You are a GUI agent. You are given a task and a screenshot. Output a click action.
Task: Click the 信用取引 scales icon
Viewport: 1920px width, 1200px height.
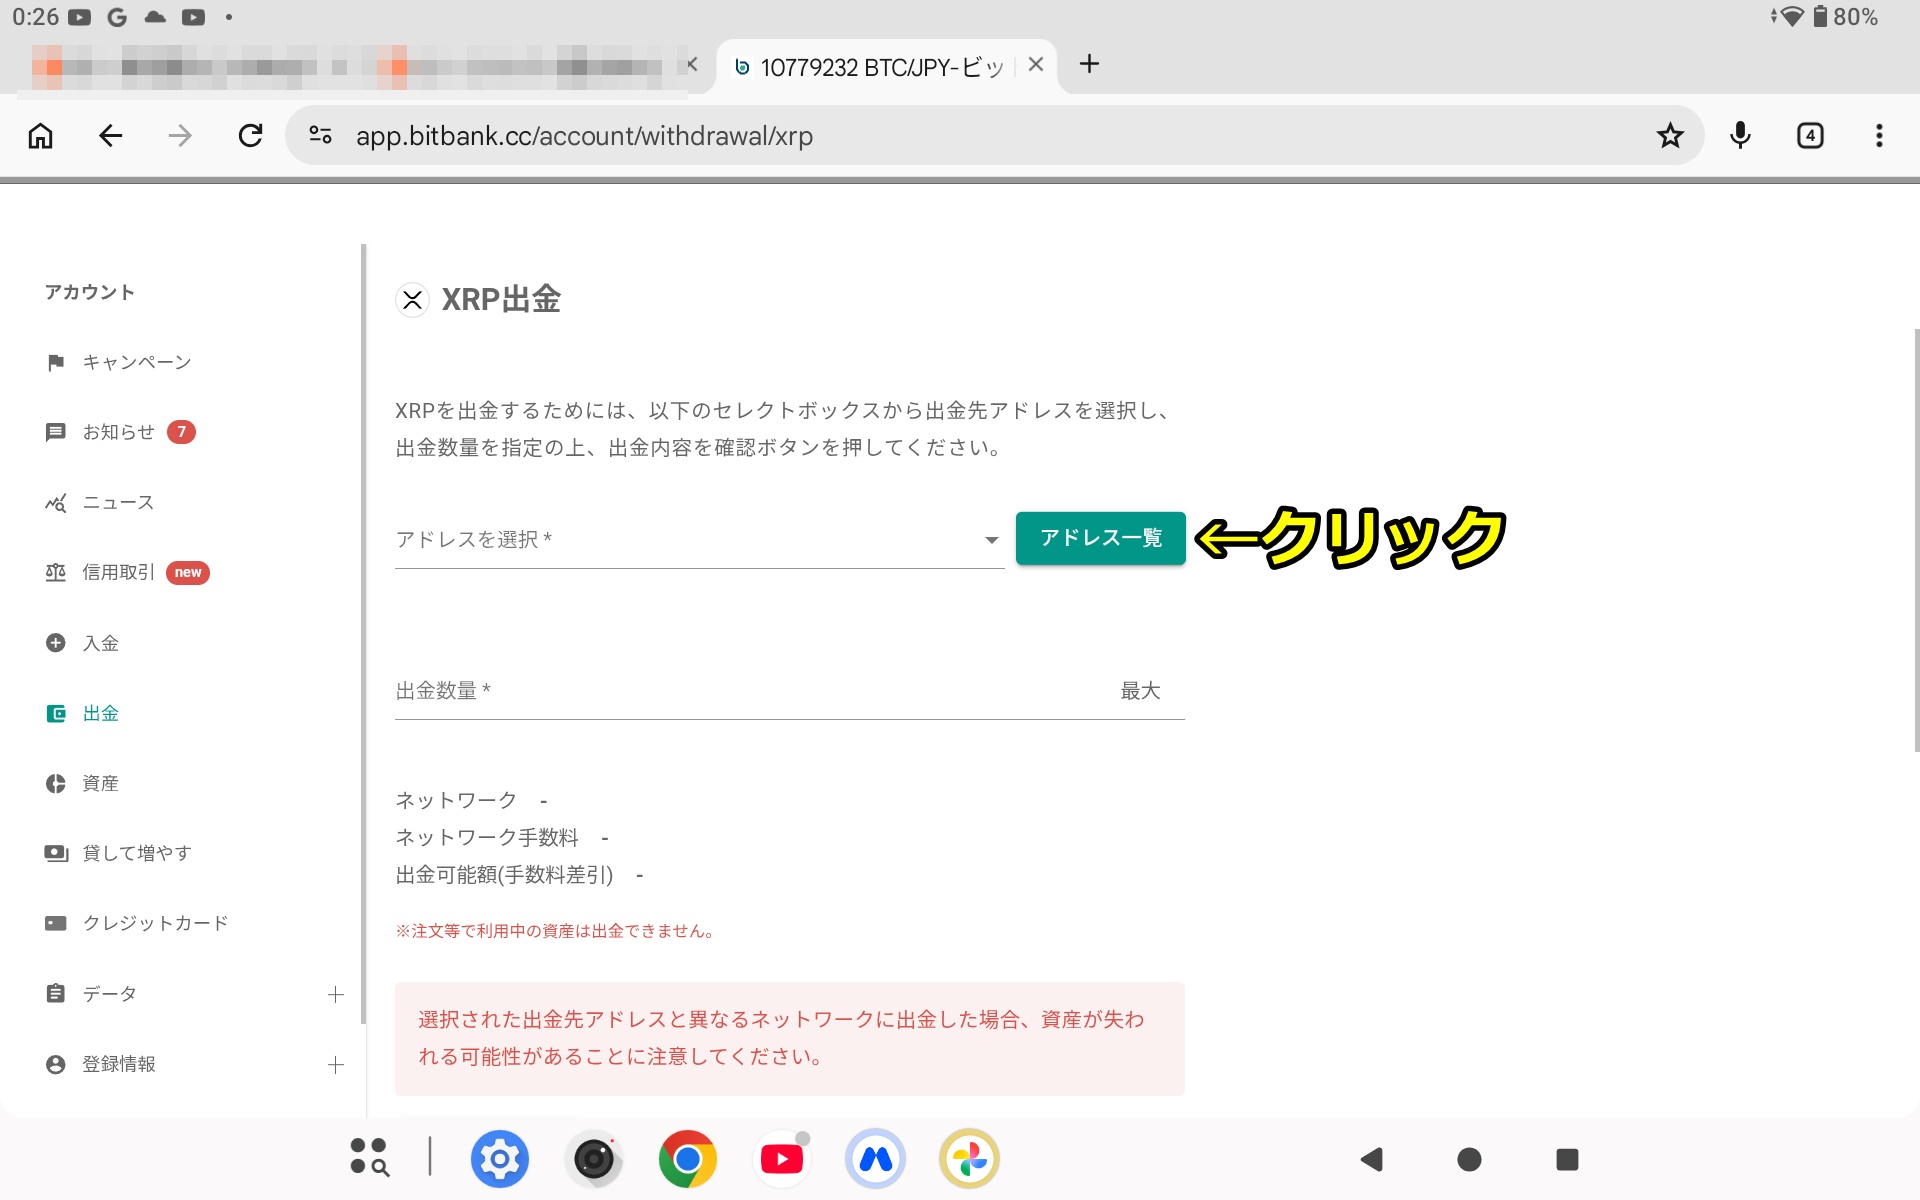56,572
